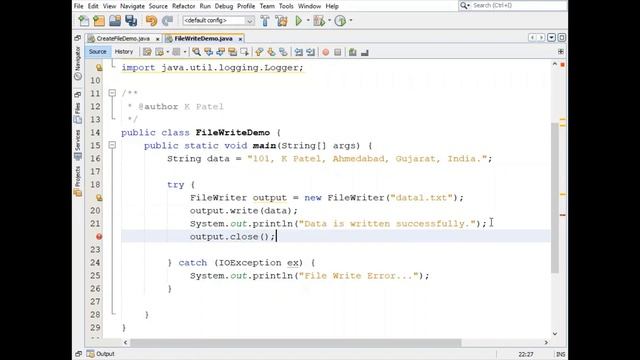Click the Next Bookmark icon
The image size is (640, 360).
[271, 52]
